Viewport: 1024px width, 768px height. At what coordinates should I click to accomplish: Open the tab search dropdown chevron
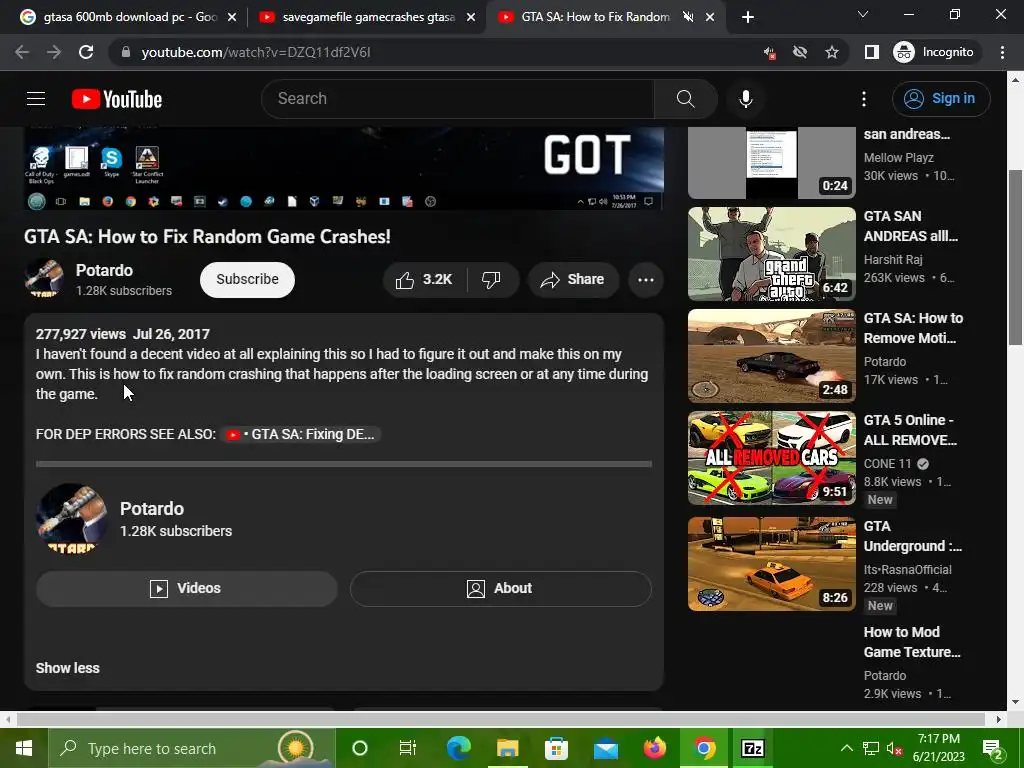pyautogui.click(x=863, y=14)
